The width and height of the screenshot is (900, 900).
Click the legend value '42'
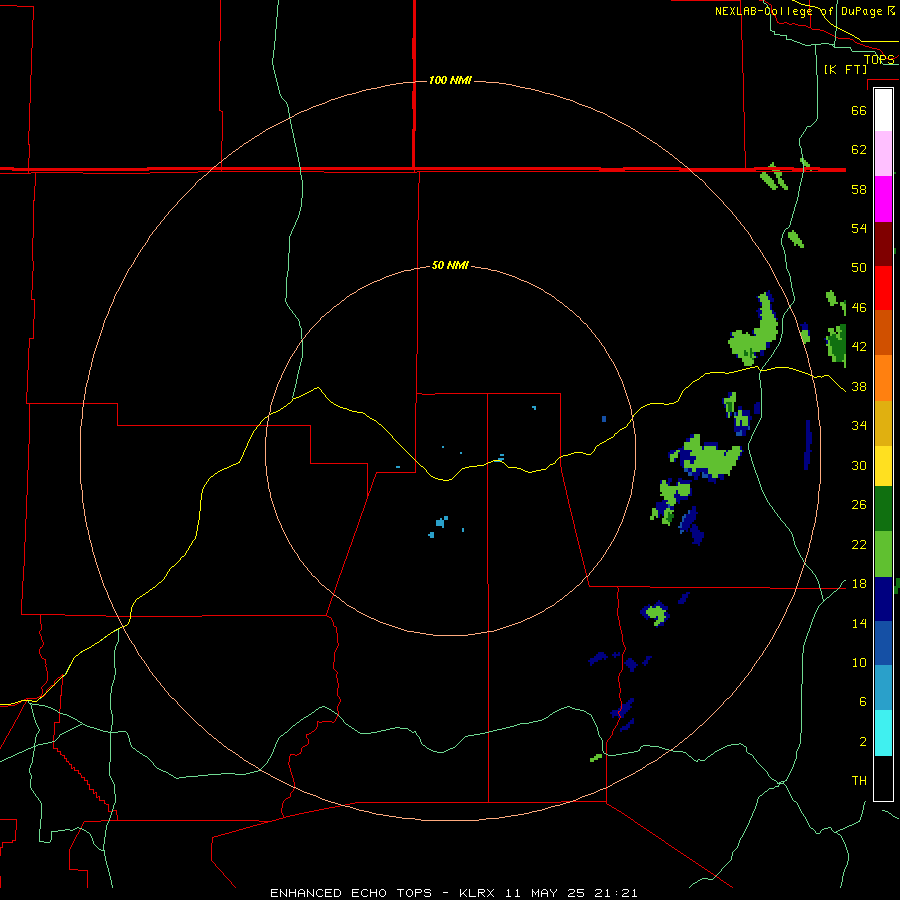[x=859, y=346]
